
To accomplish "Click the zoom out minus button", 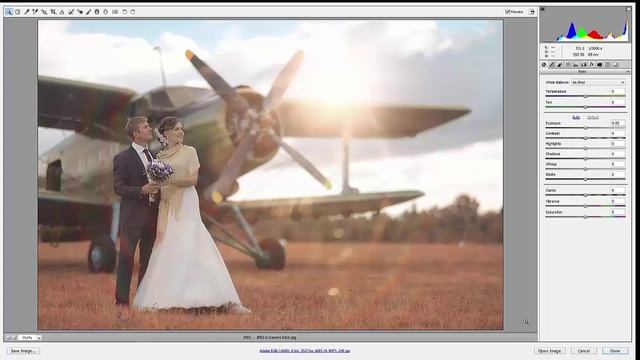I will click(8, 338).
